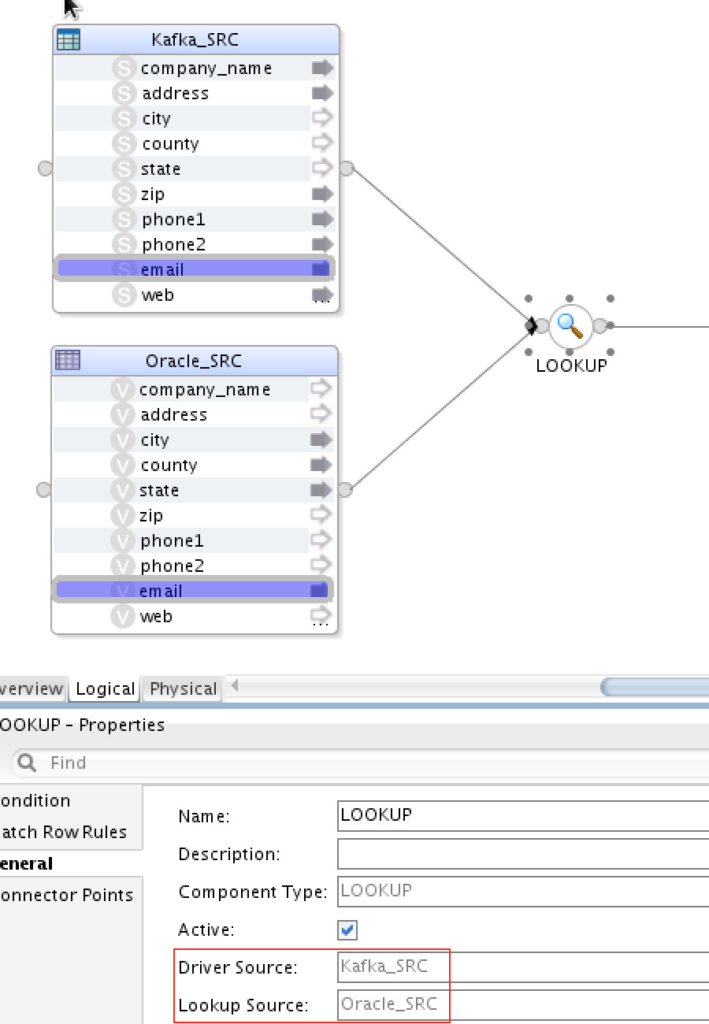Click the horizontal scrollbar thumb

[655, 686]
